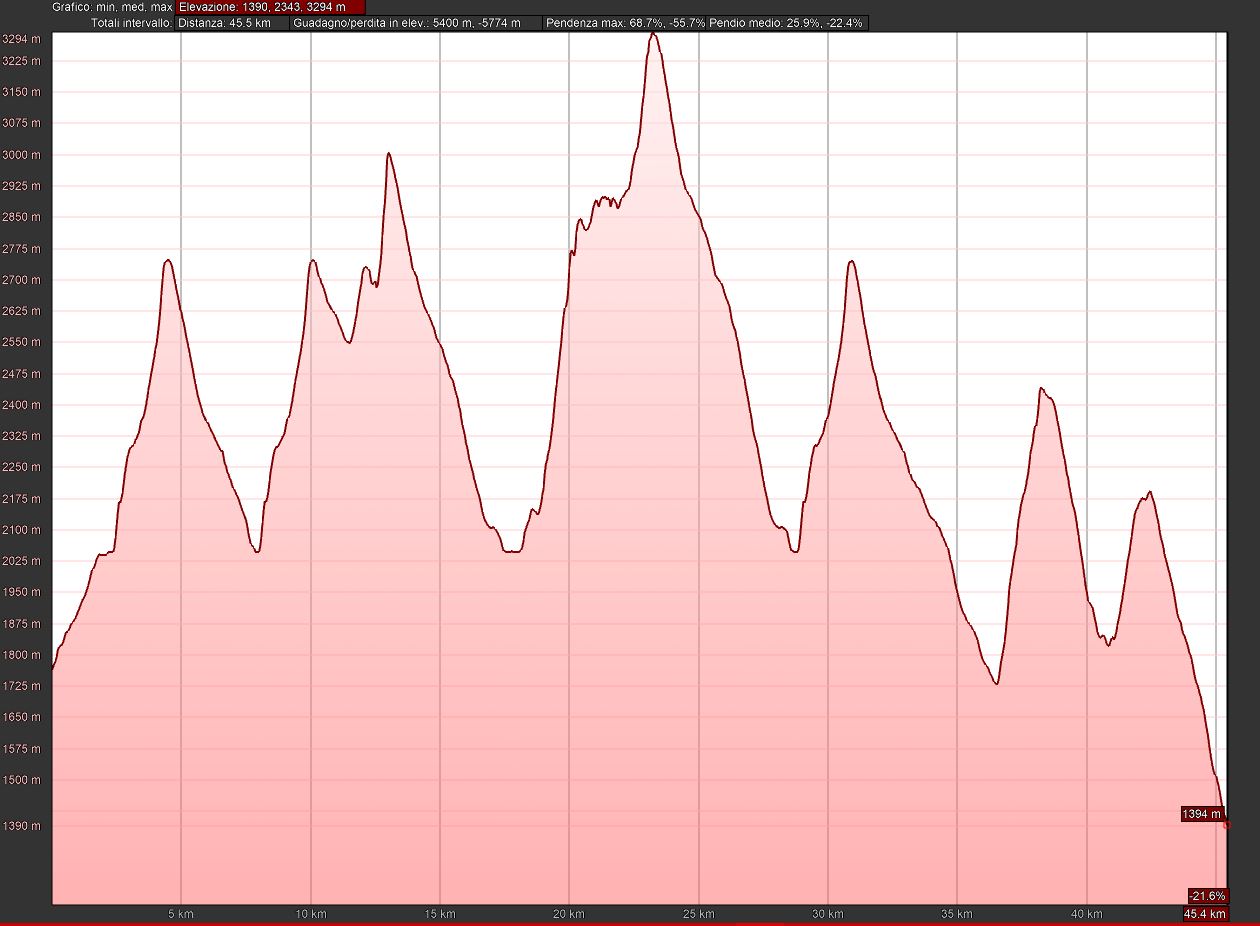Click the 40 km x-axis label
This screenshot has height=926, width=1260.
coord(1086,914)
